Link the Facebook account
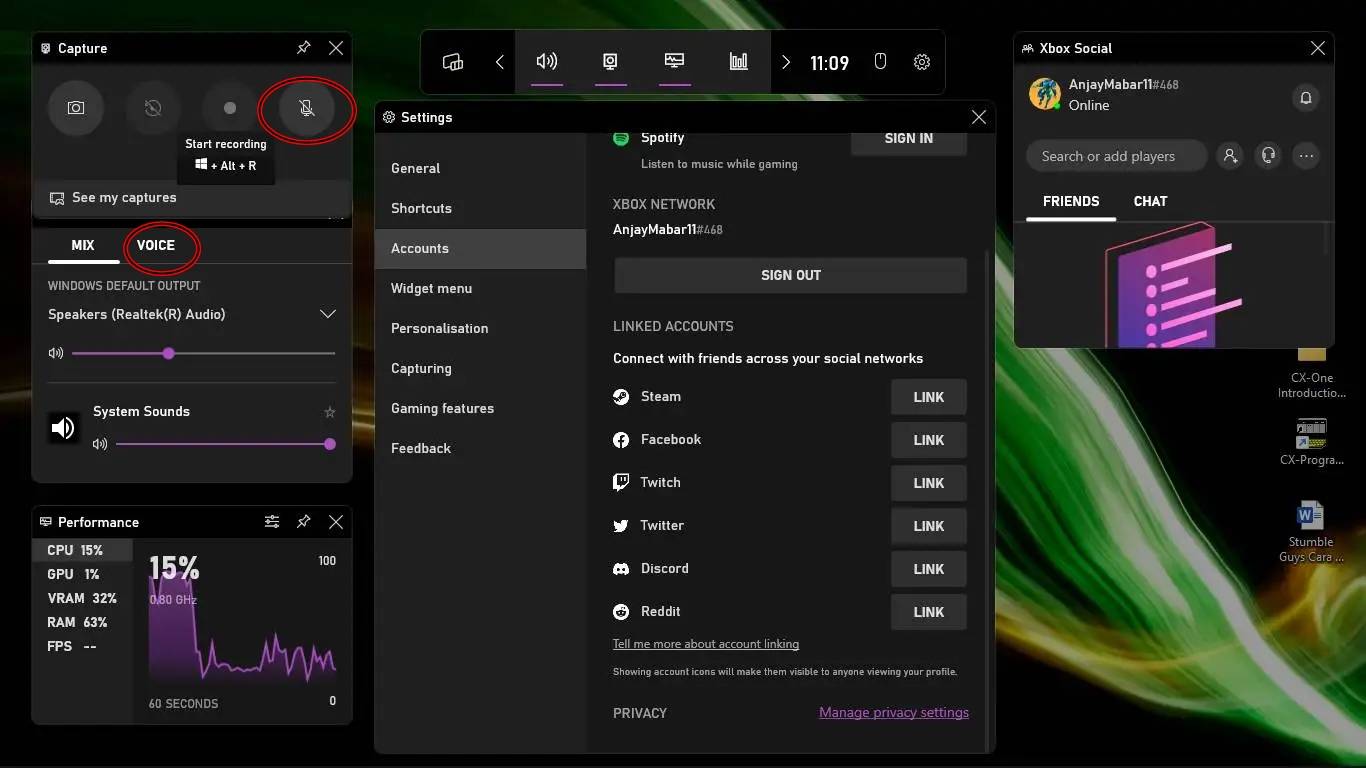The image size is (1366, 768). coord(929,440)
